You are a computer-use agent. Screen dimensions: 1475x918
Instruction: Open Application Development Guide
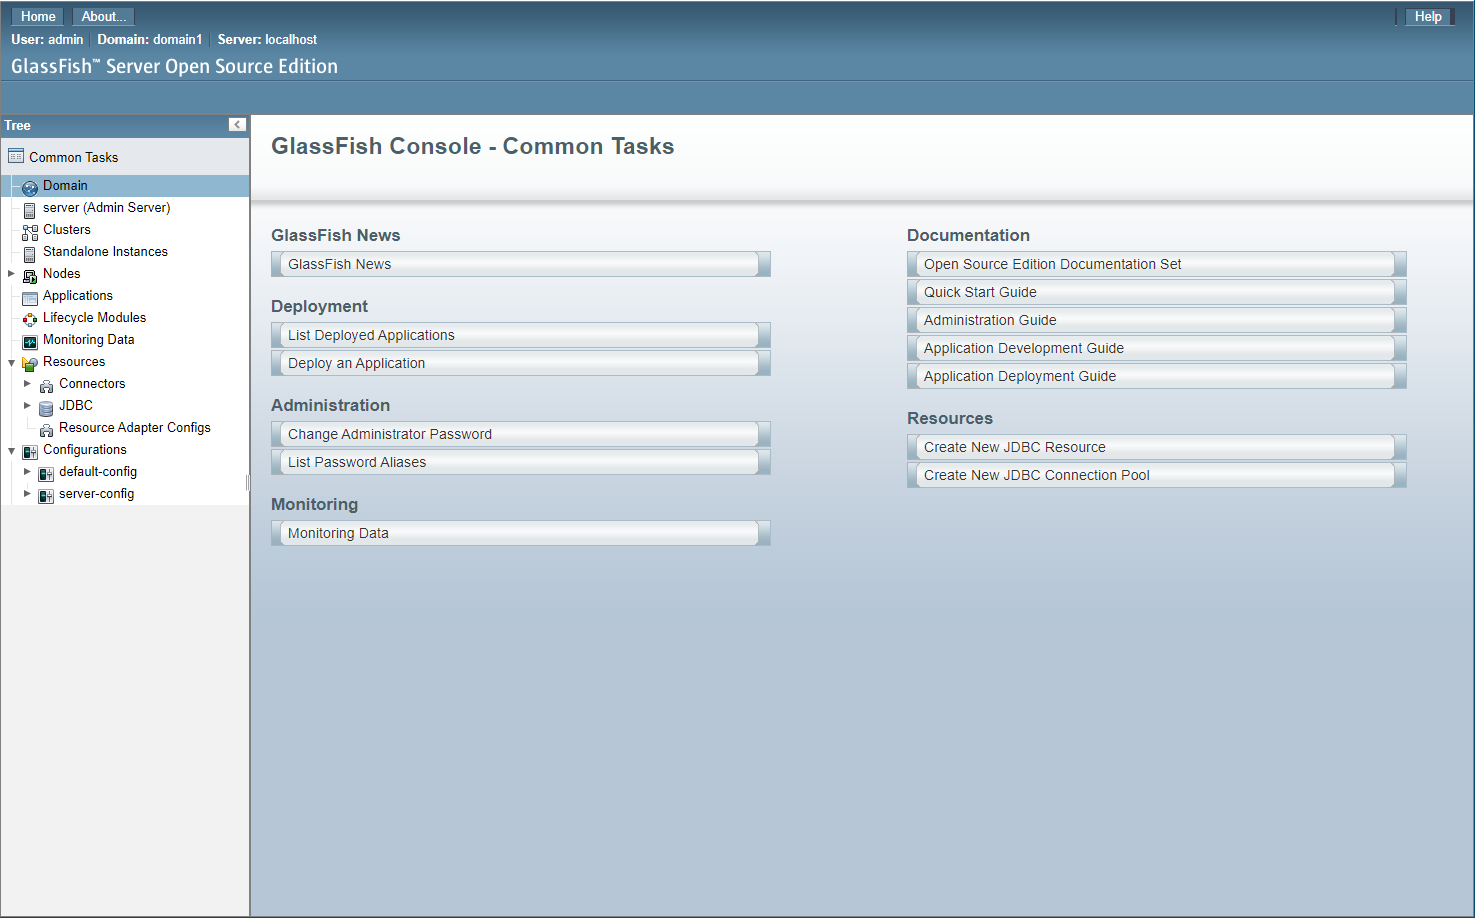pyautogui.click(x=1156, y=348)
